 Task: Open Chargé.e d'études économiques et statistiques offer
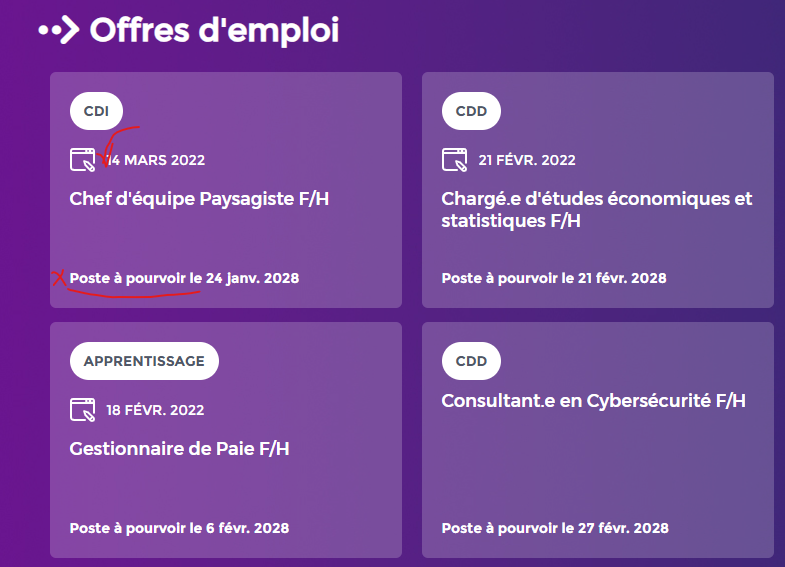(x=597, y=210)
